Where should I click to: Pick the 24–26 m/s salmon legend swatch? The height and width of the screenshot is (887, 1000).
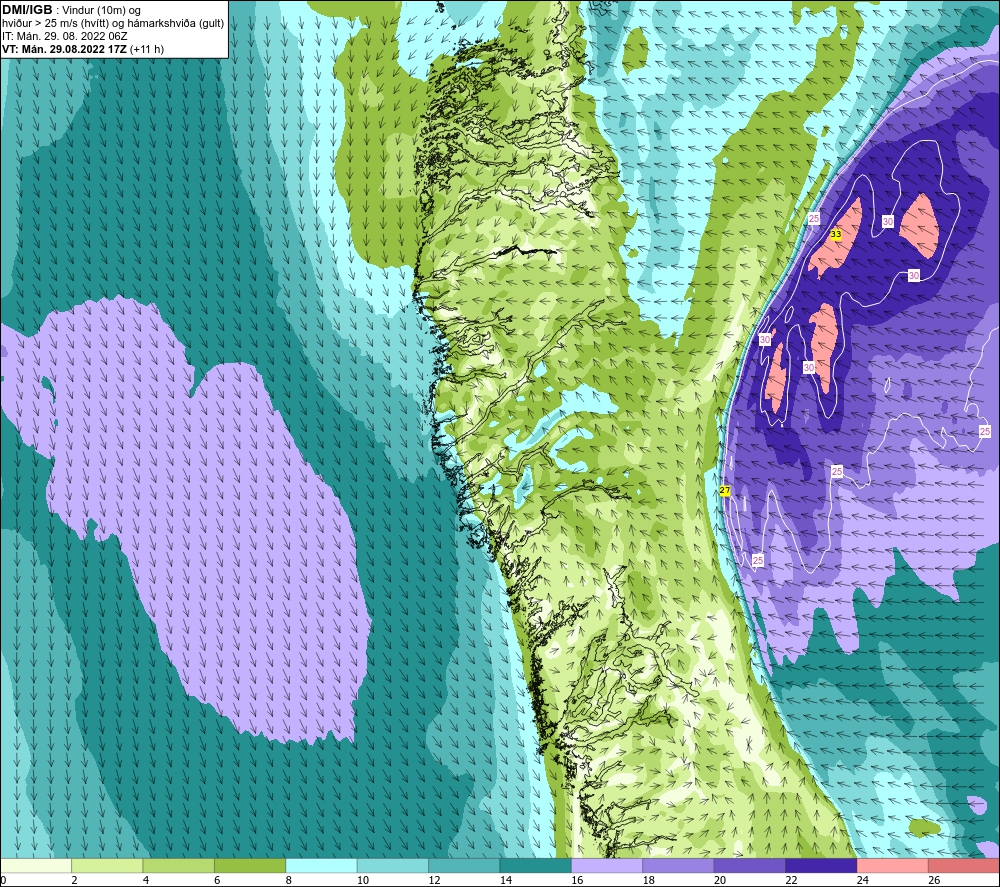click(x=893, y=865)
